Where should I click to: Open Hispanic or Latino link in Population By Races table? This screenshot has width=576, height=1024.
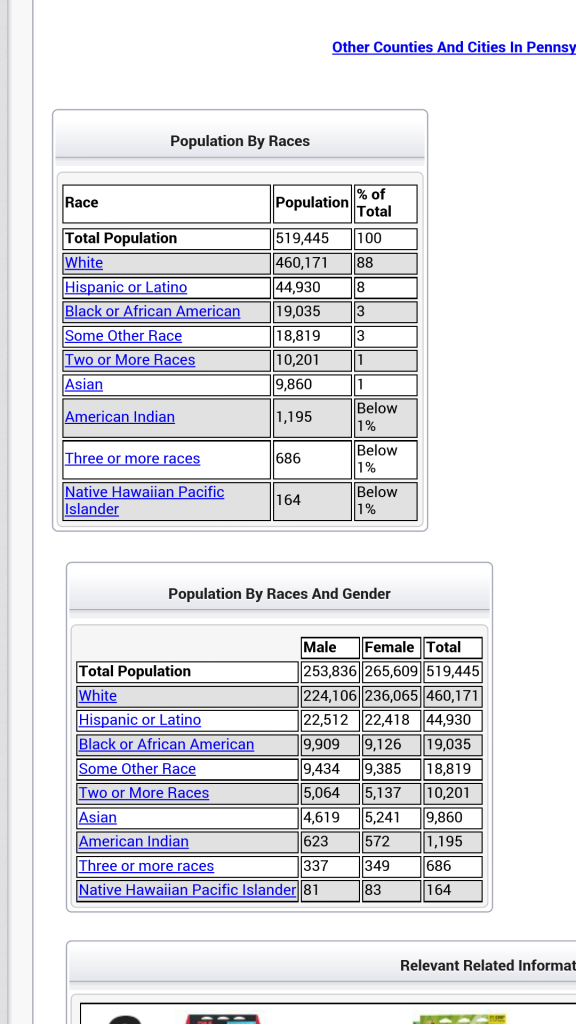126,287
